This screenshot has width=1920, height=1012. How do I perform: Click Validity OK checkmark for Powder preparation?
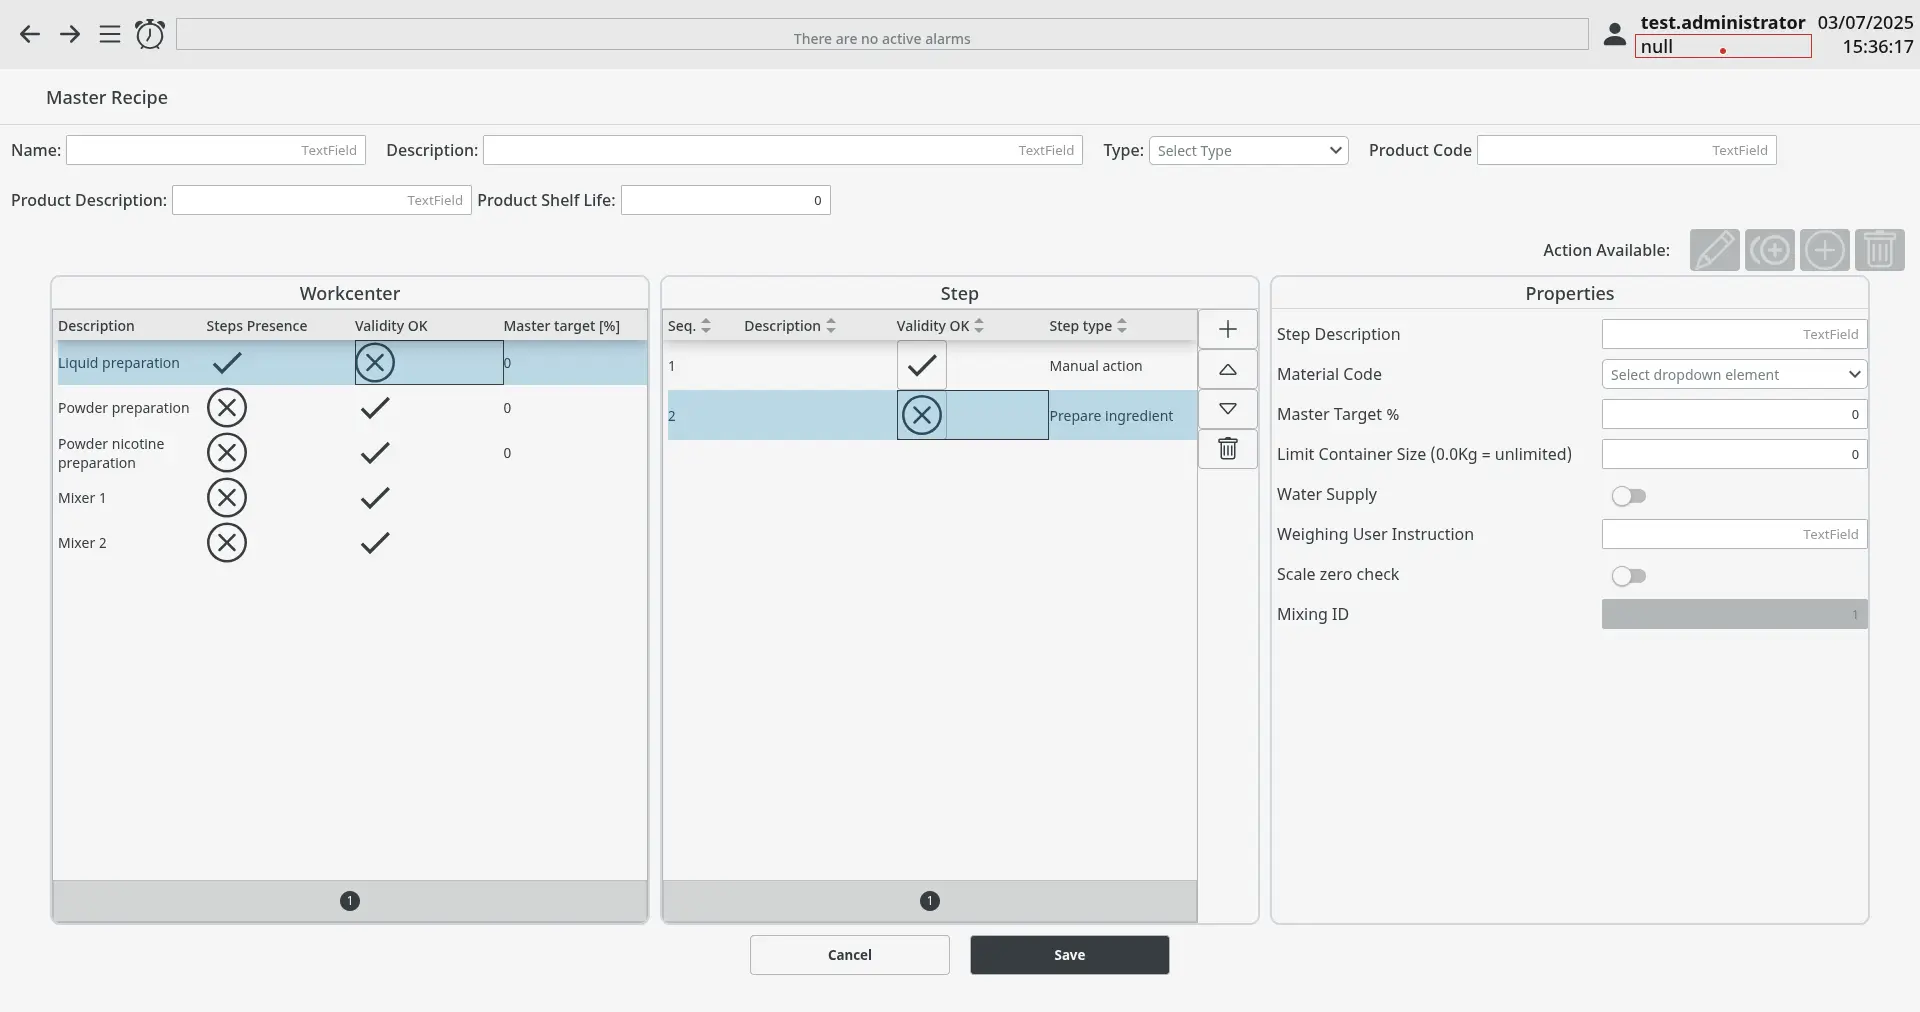(x=375, y=408)
